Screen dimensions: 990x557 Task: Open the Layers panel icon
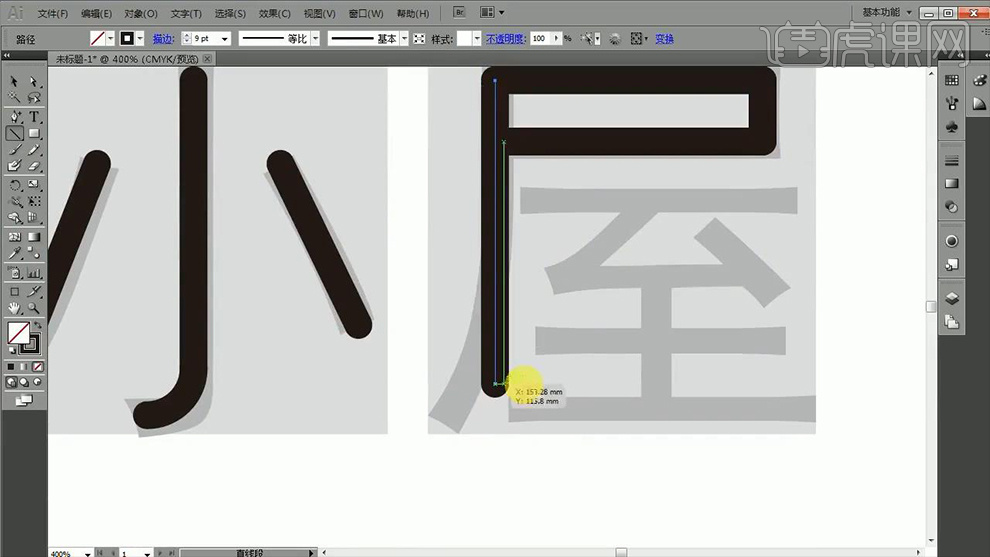(x=951, y=298)
